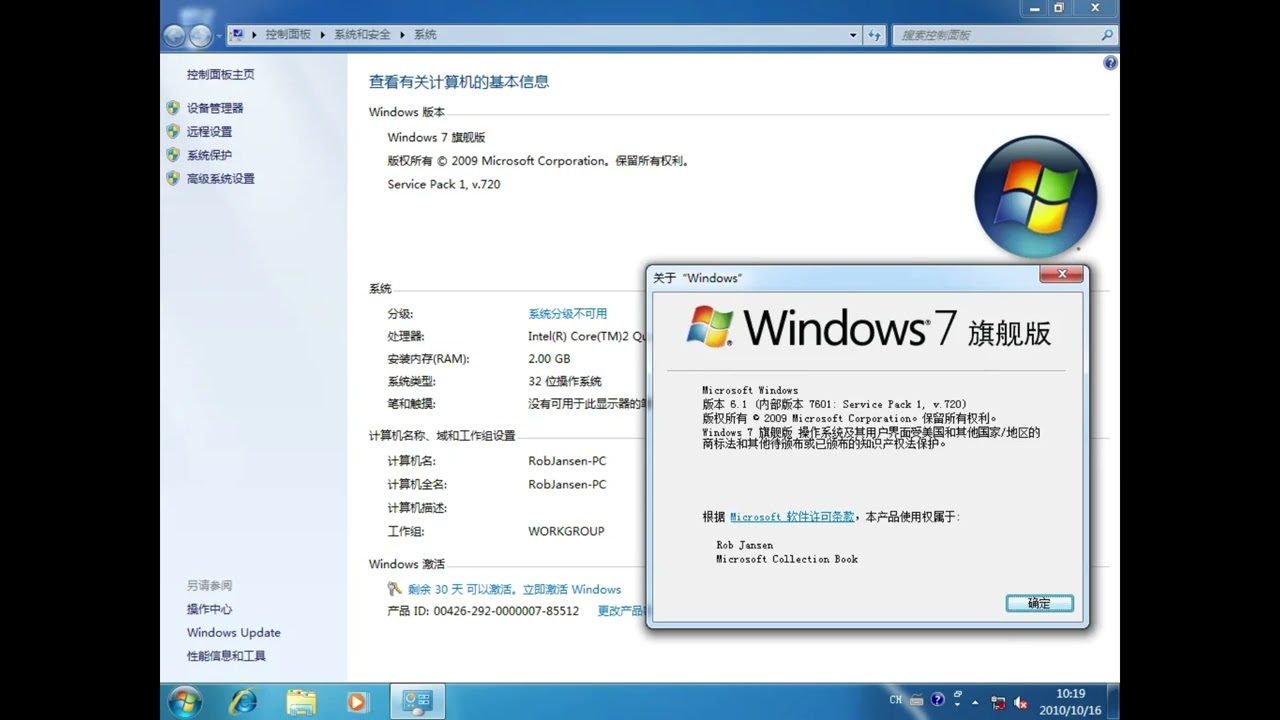Click the shield icon beside 设备管理器

click(173, 107)
